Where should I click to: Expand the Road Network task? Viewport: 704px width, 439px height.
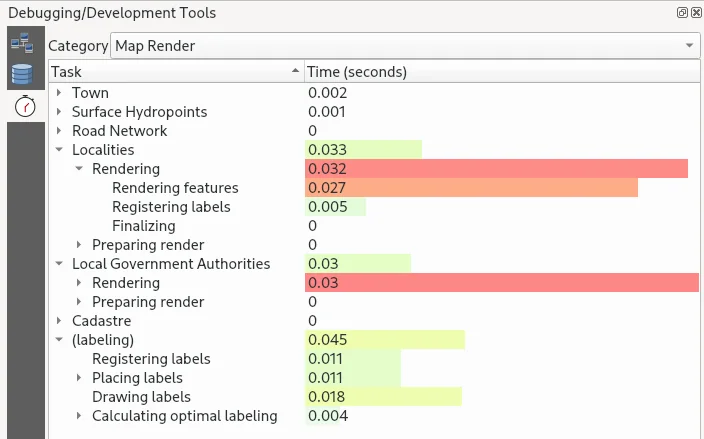pos(59,131)
